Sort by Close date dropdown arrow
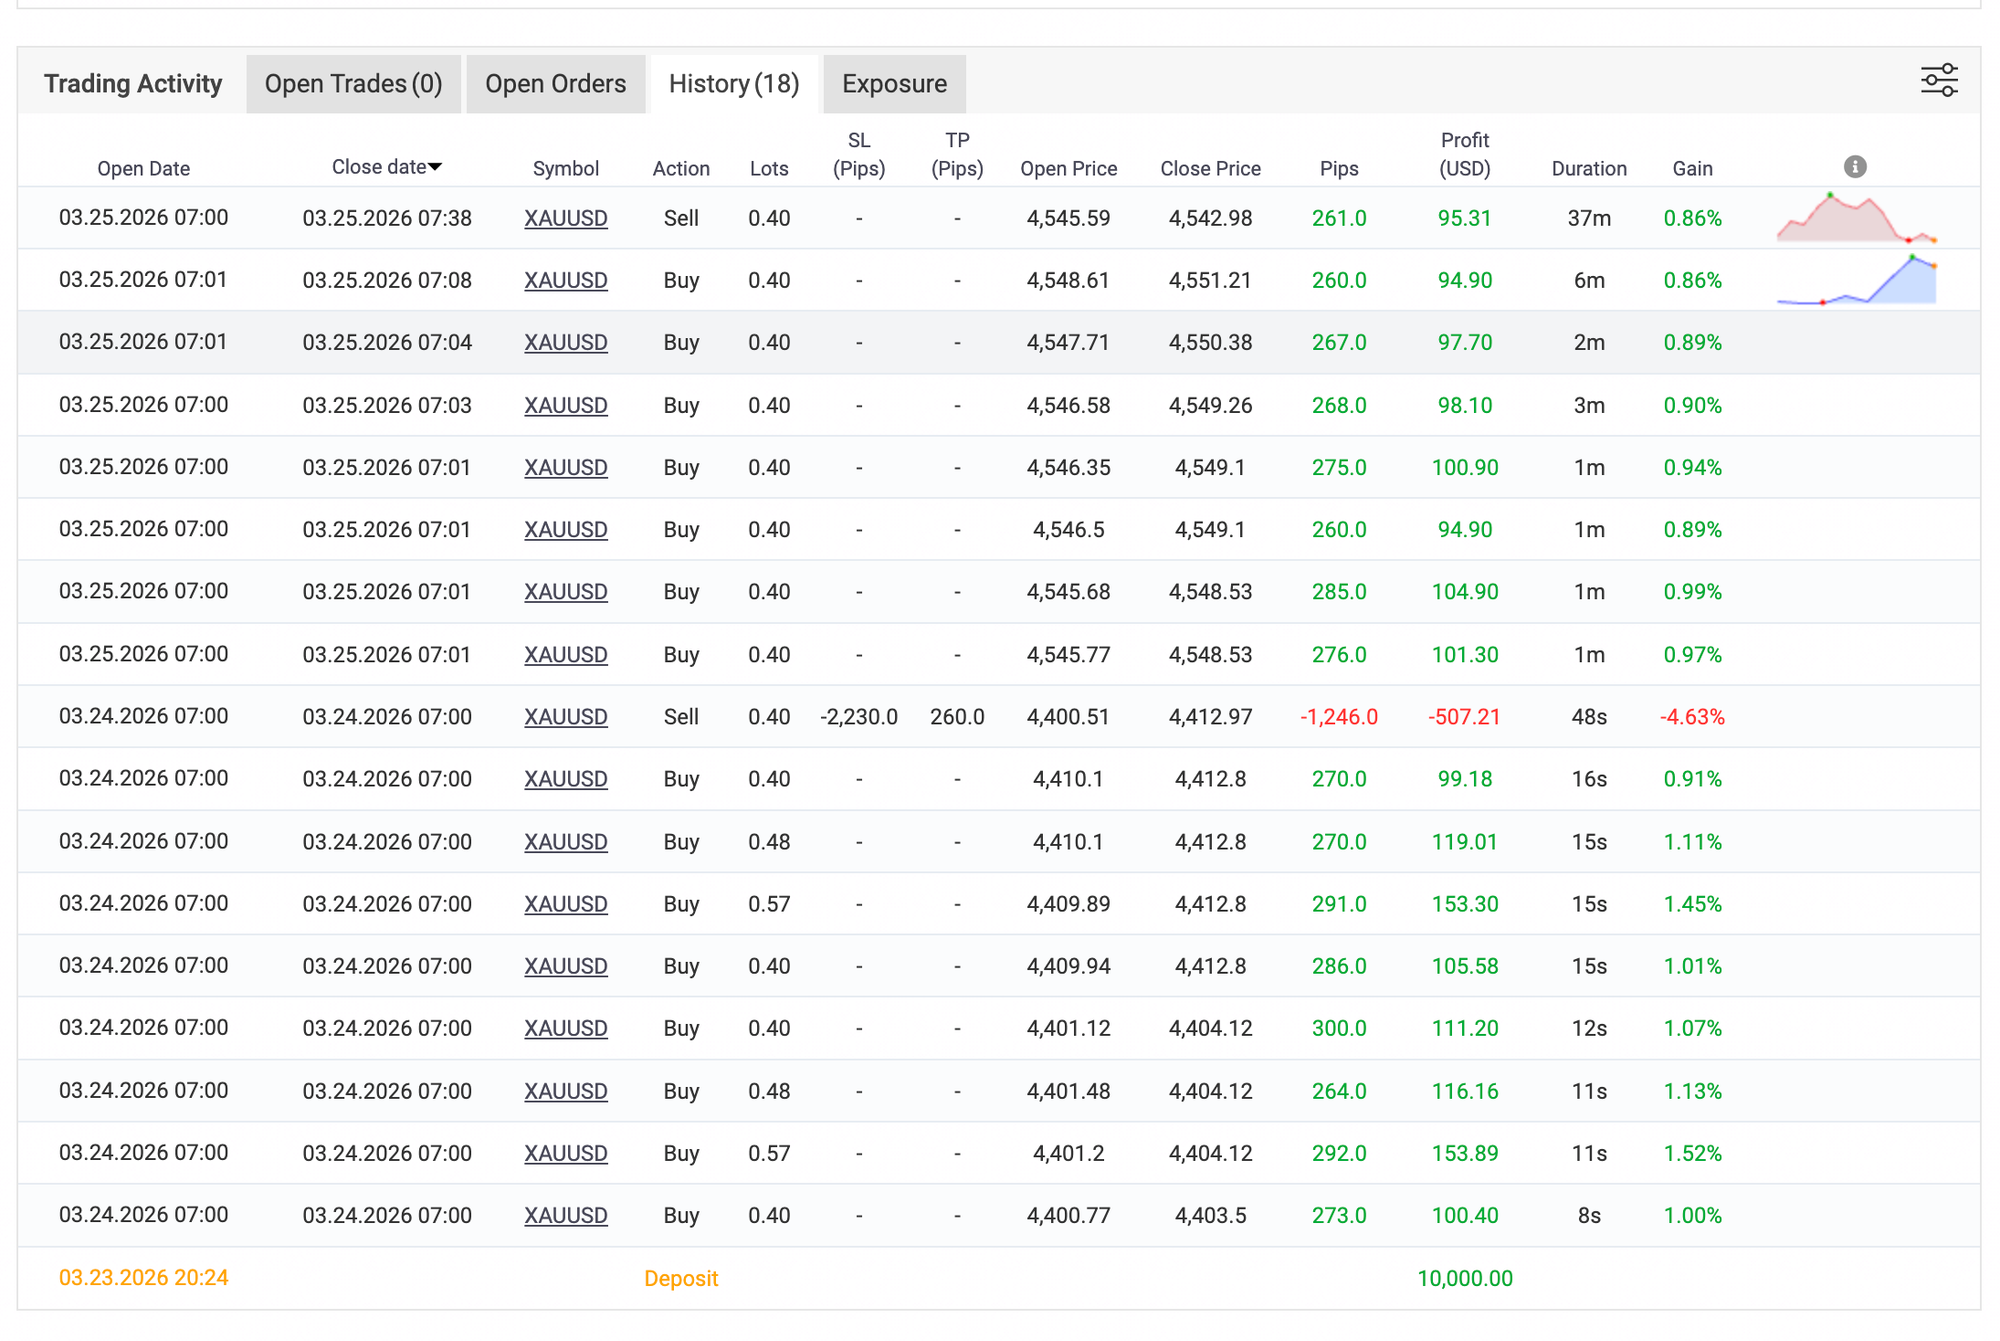2000x1341 pixels. click(x=435, y=167)
